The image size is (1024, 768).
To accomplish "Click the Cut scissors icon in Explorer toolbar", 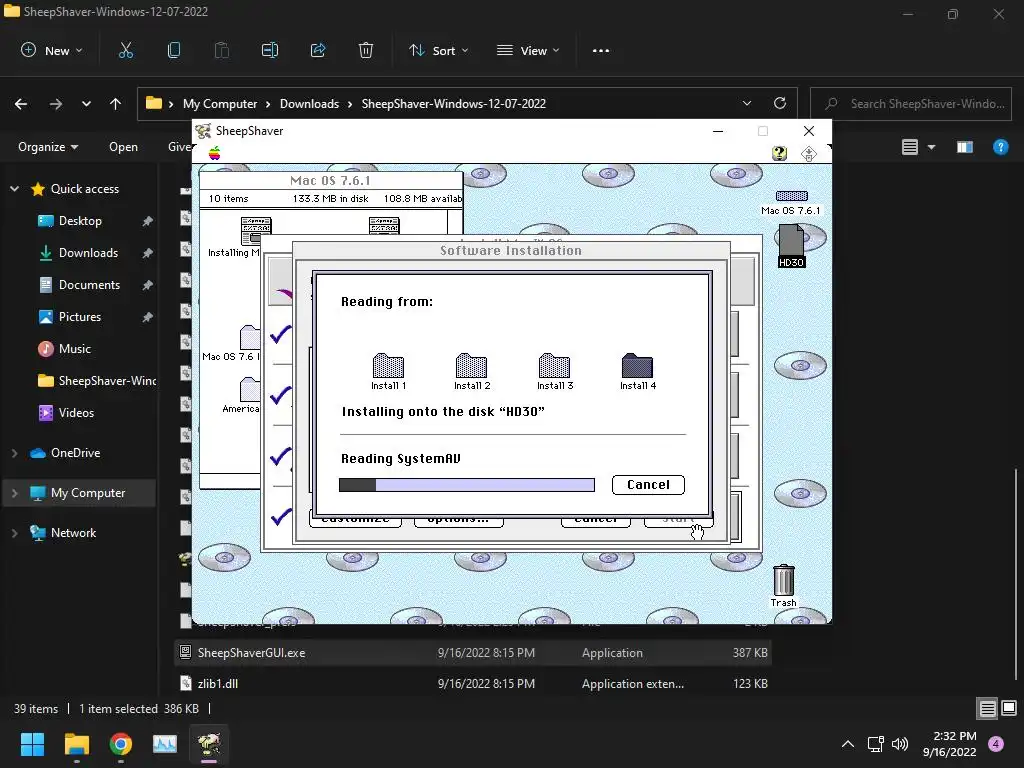I will point(126,50).
